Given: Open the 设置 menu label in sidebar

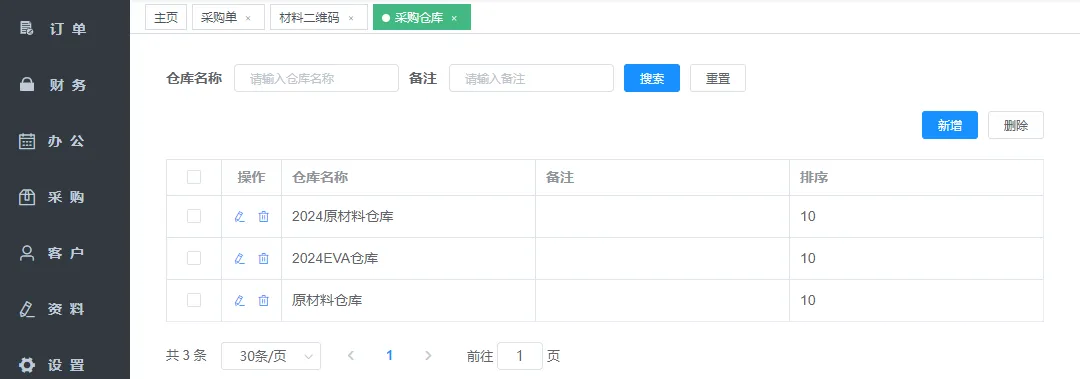Looking at the screenshot, I should point(66,365).
